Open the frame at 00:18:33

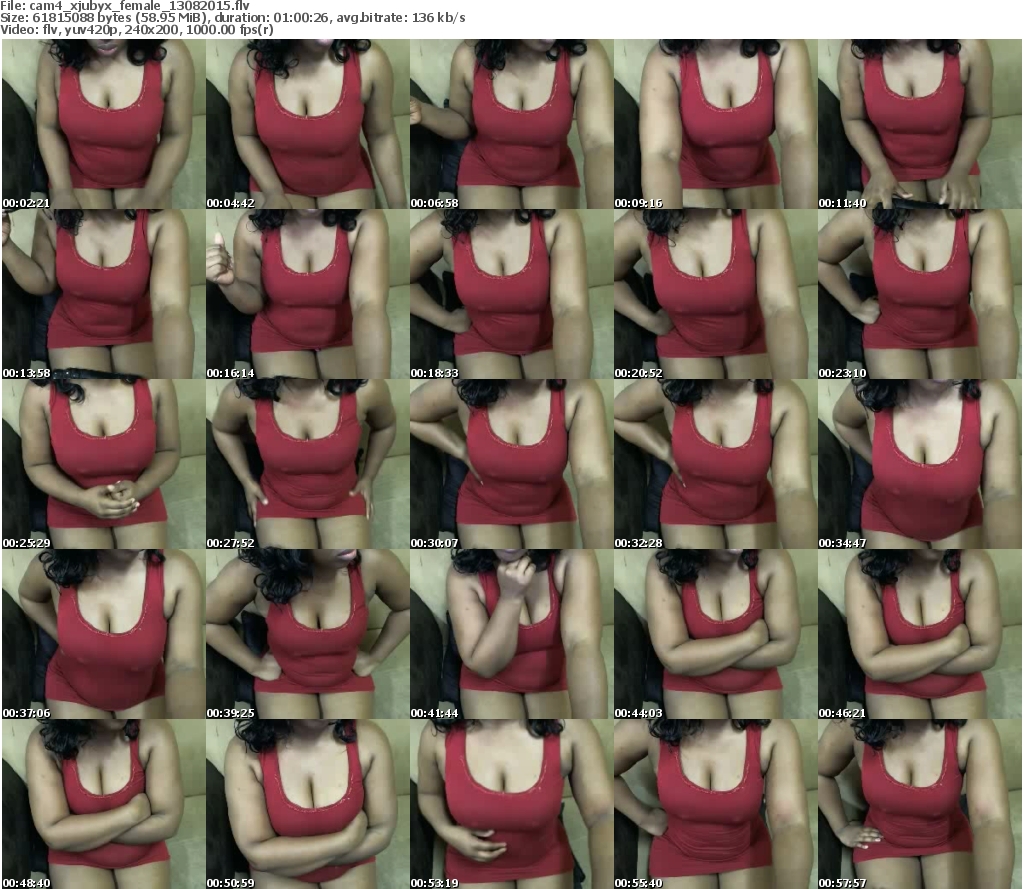coord(511,294)
